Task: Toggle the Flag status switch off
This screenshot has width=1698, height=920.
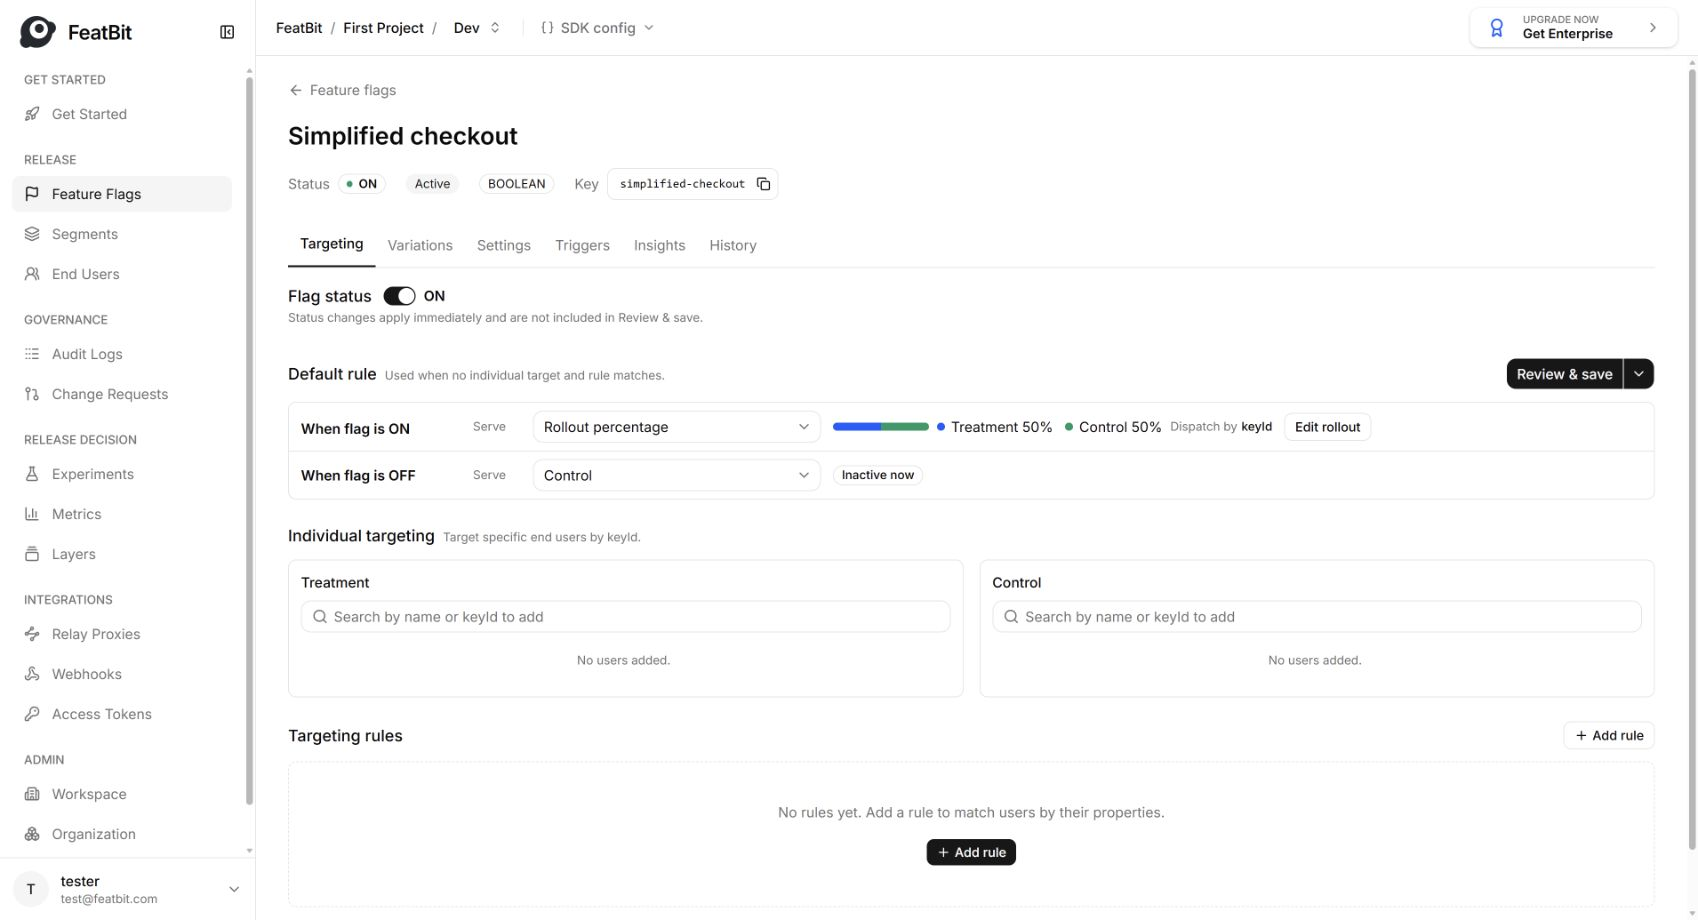Action: [399, 296]
